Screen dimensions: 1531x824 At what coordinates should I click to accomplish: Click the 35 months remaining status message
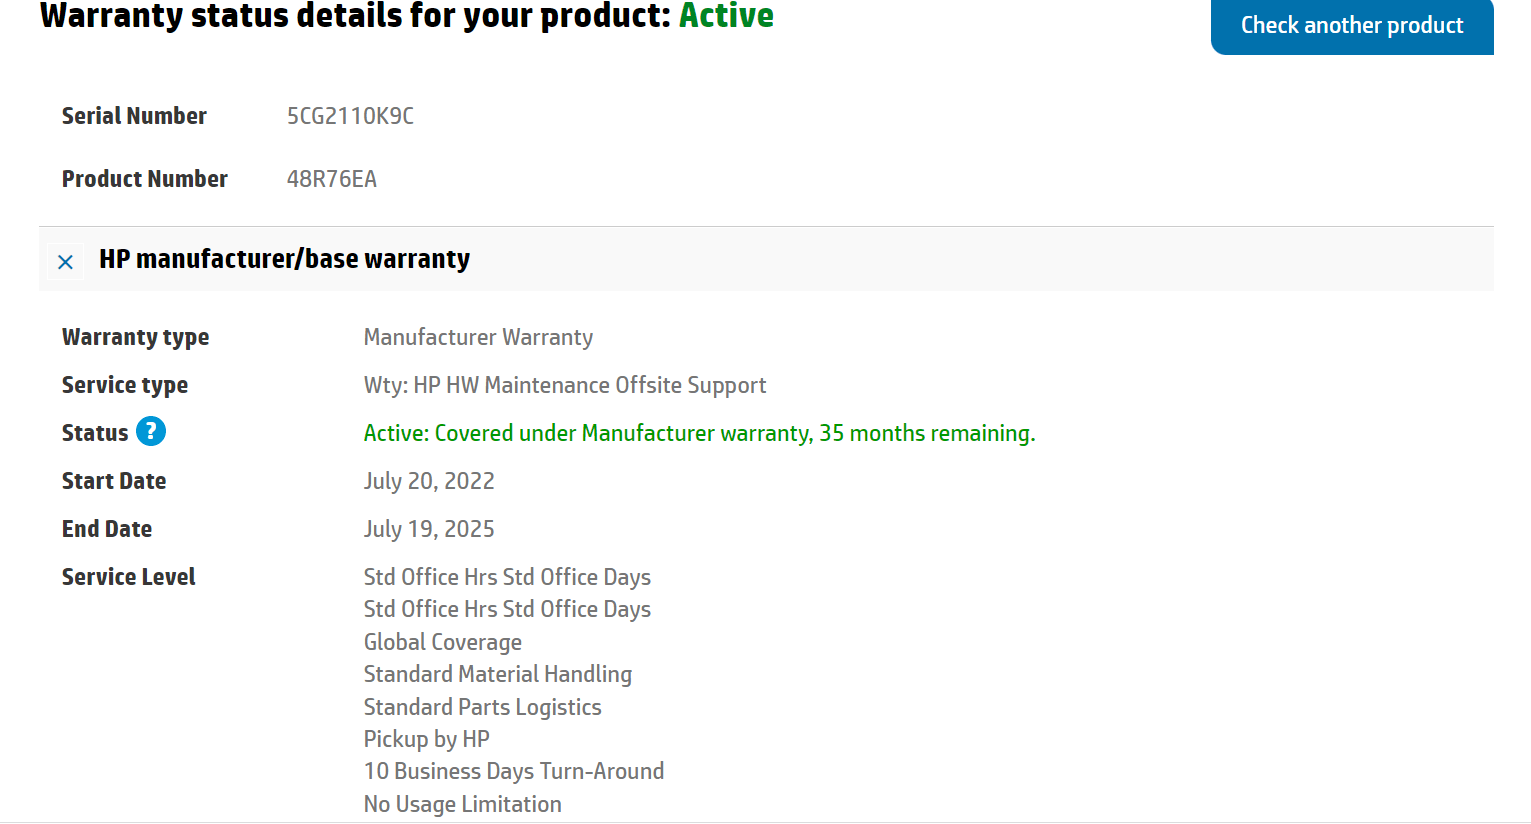click(699, 433)
